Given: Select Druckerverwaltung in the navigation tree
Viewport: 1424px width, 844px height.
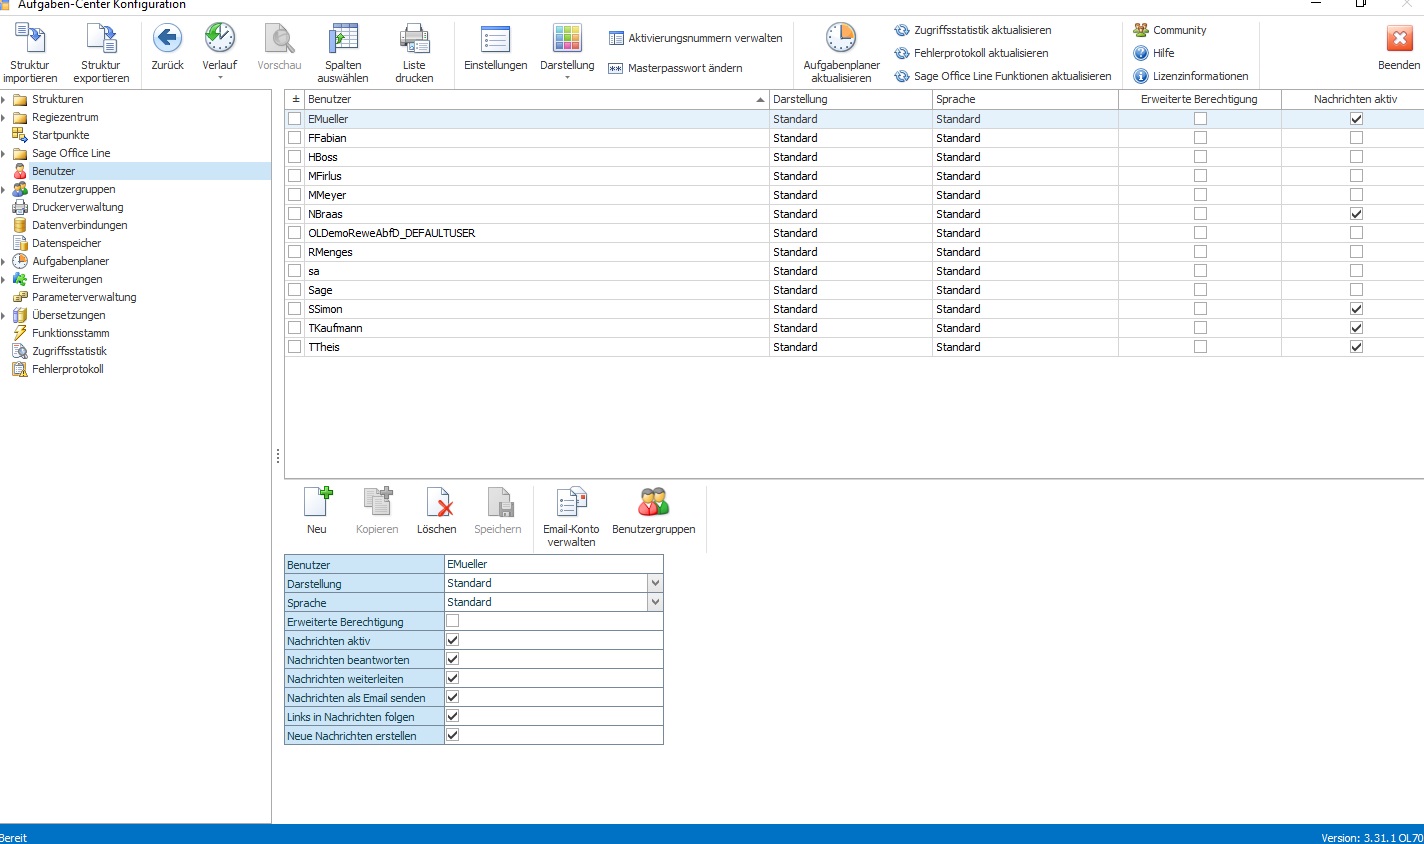Looking at the screenshot, I should (x=78, y=208).
